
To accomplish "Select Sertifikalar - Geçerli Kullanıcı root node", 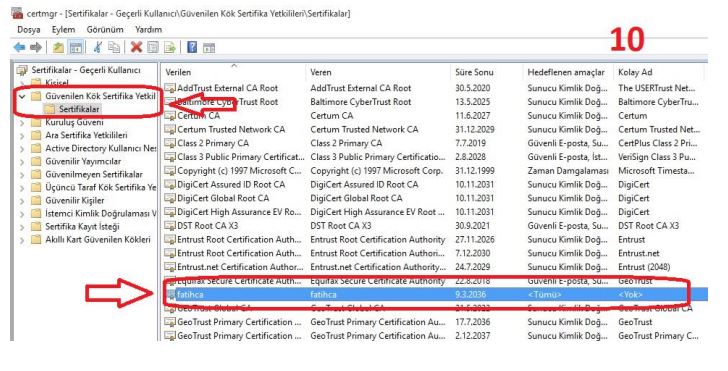I will point(86,70).
